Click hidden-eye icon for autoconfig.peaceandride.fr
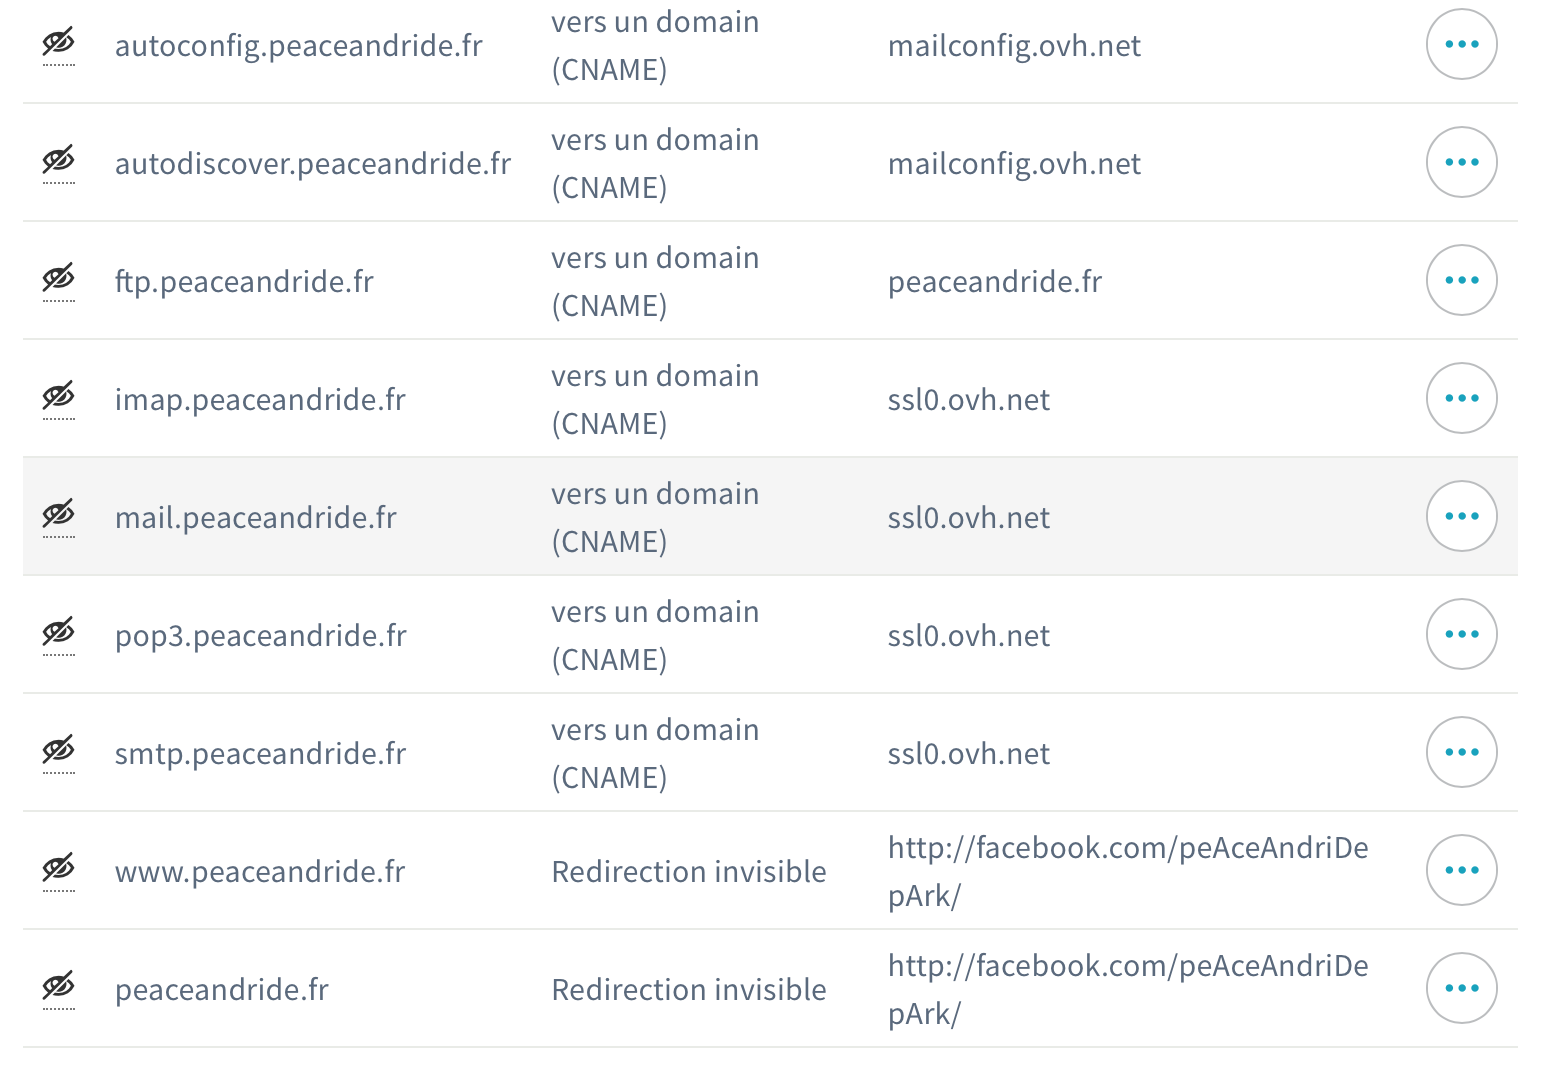Viewport: 1552px width, 1070px height. point(59,43)
